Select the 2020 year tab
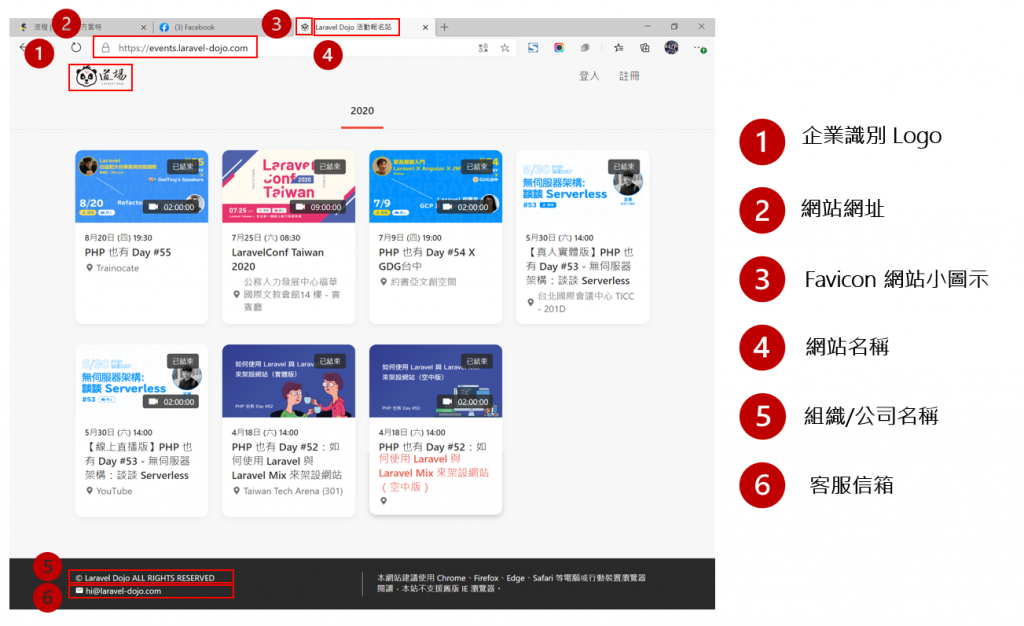1024x626 pixels. (x=362, y=111)
